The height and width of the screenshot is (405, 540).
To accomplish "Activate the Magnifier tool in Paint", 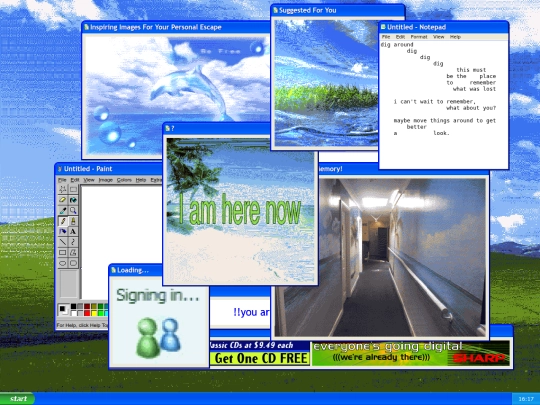I will pos(73,210).
